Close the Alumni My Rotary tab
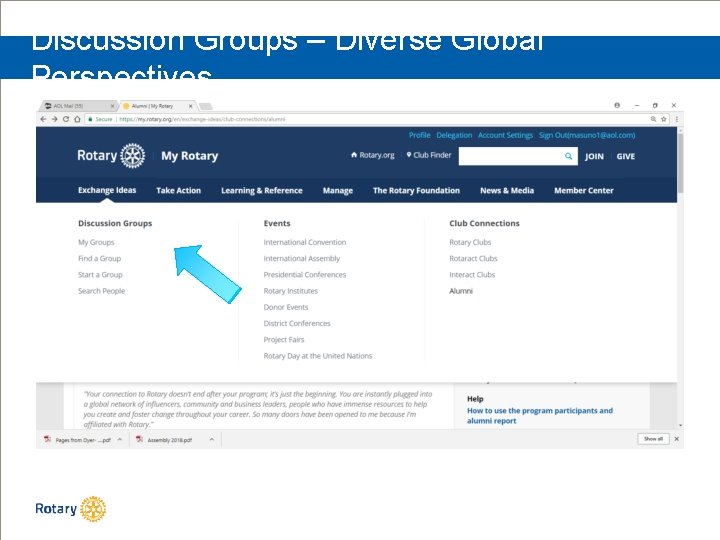 pyautogui.click(x=191, y=106)
